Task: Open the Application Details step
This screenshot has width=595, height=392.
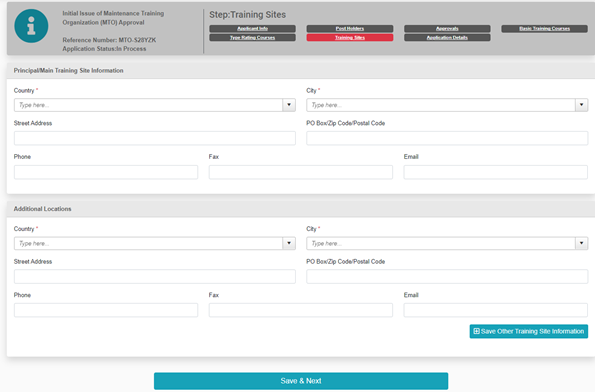Action: pyautogui.click(x=447, y=37)
